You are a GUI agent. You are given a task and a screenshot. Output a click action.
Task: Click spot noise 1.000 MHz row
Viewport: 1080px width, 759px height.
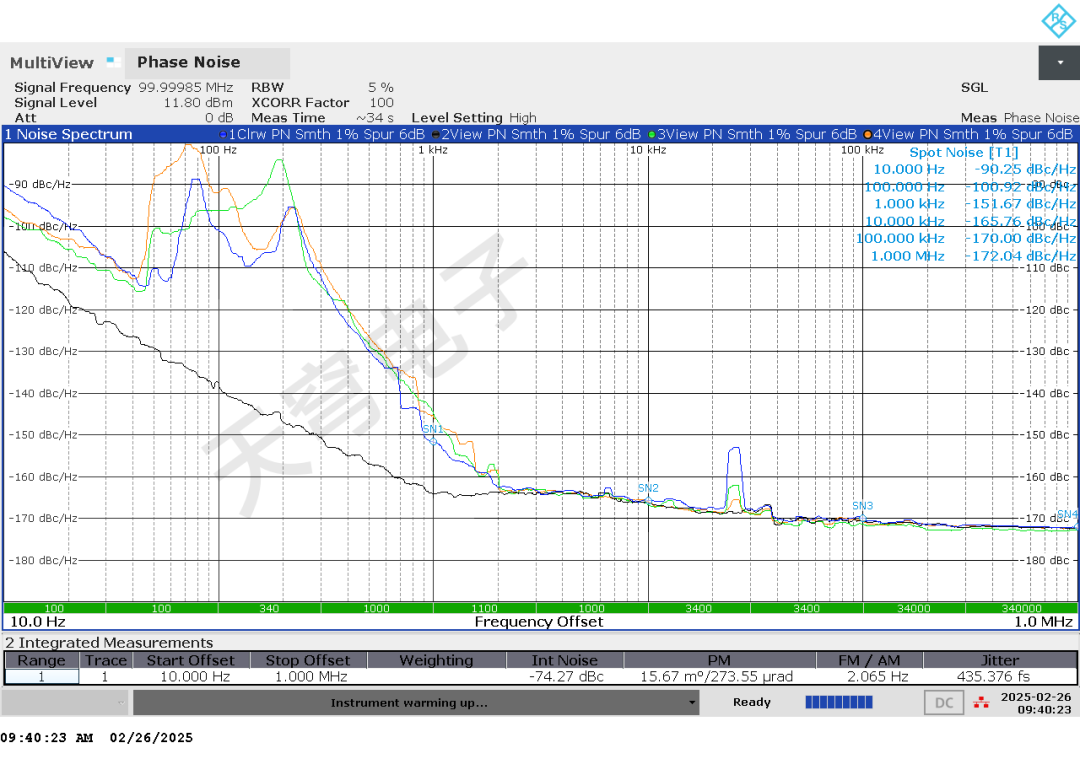point(973,256)
